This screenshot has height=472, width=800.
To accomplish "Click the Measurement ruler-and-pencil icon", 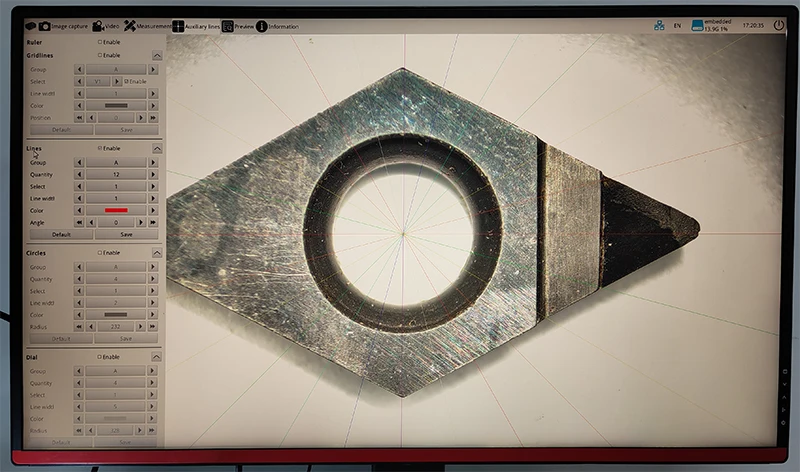I will 130,26.
